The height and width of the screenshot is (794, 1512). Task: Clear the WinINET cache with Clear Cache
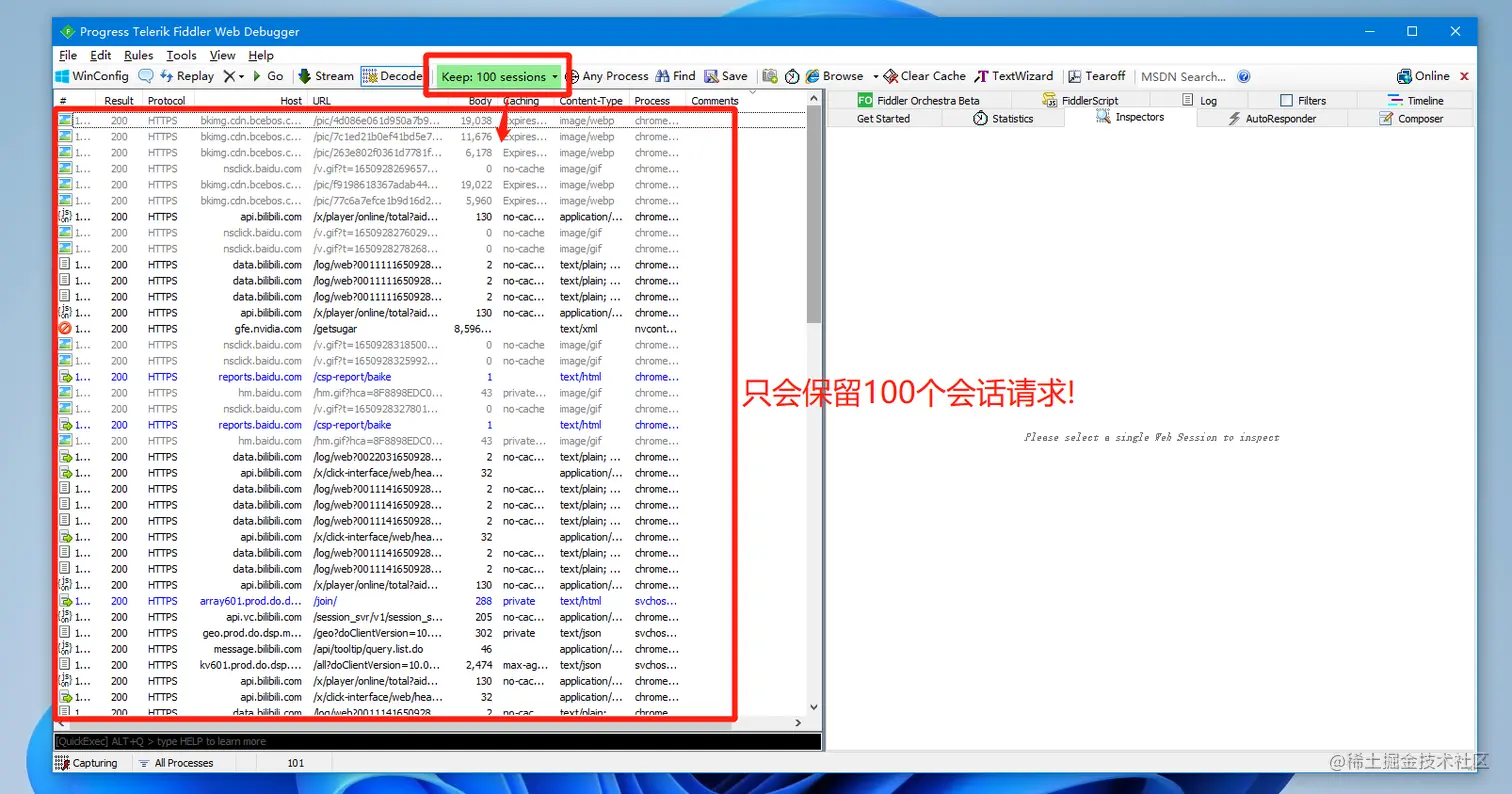tap(924, 76)
